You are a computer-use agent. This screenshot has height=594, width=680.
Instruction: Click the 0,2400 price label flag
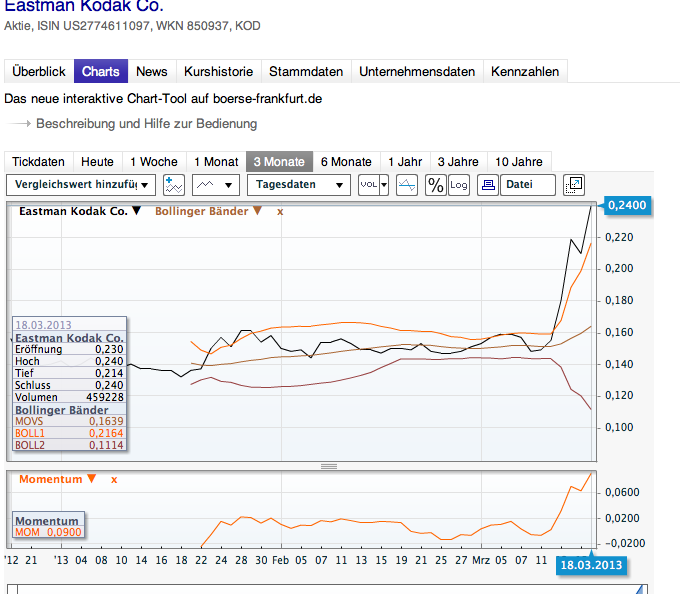click(626, 205)
